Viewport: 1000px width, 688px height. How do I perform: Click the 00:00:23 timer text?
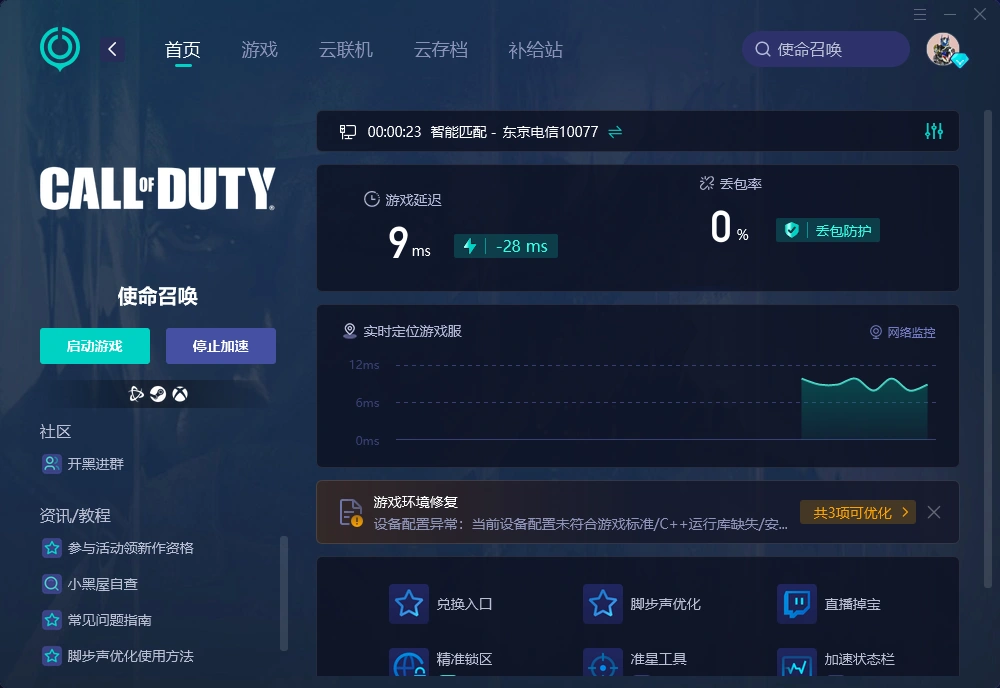[394, 132]
